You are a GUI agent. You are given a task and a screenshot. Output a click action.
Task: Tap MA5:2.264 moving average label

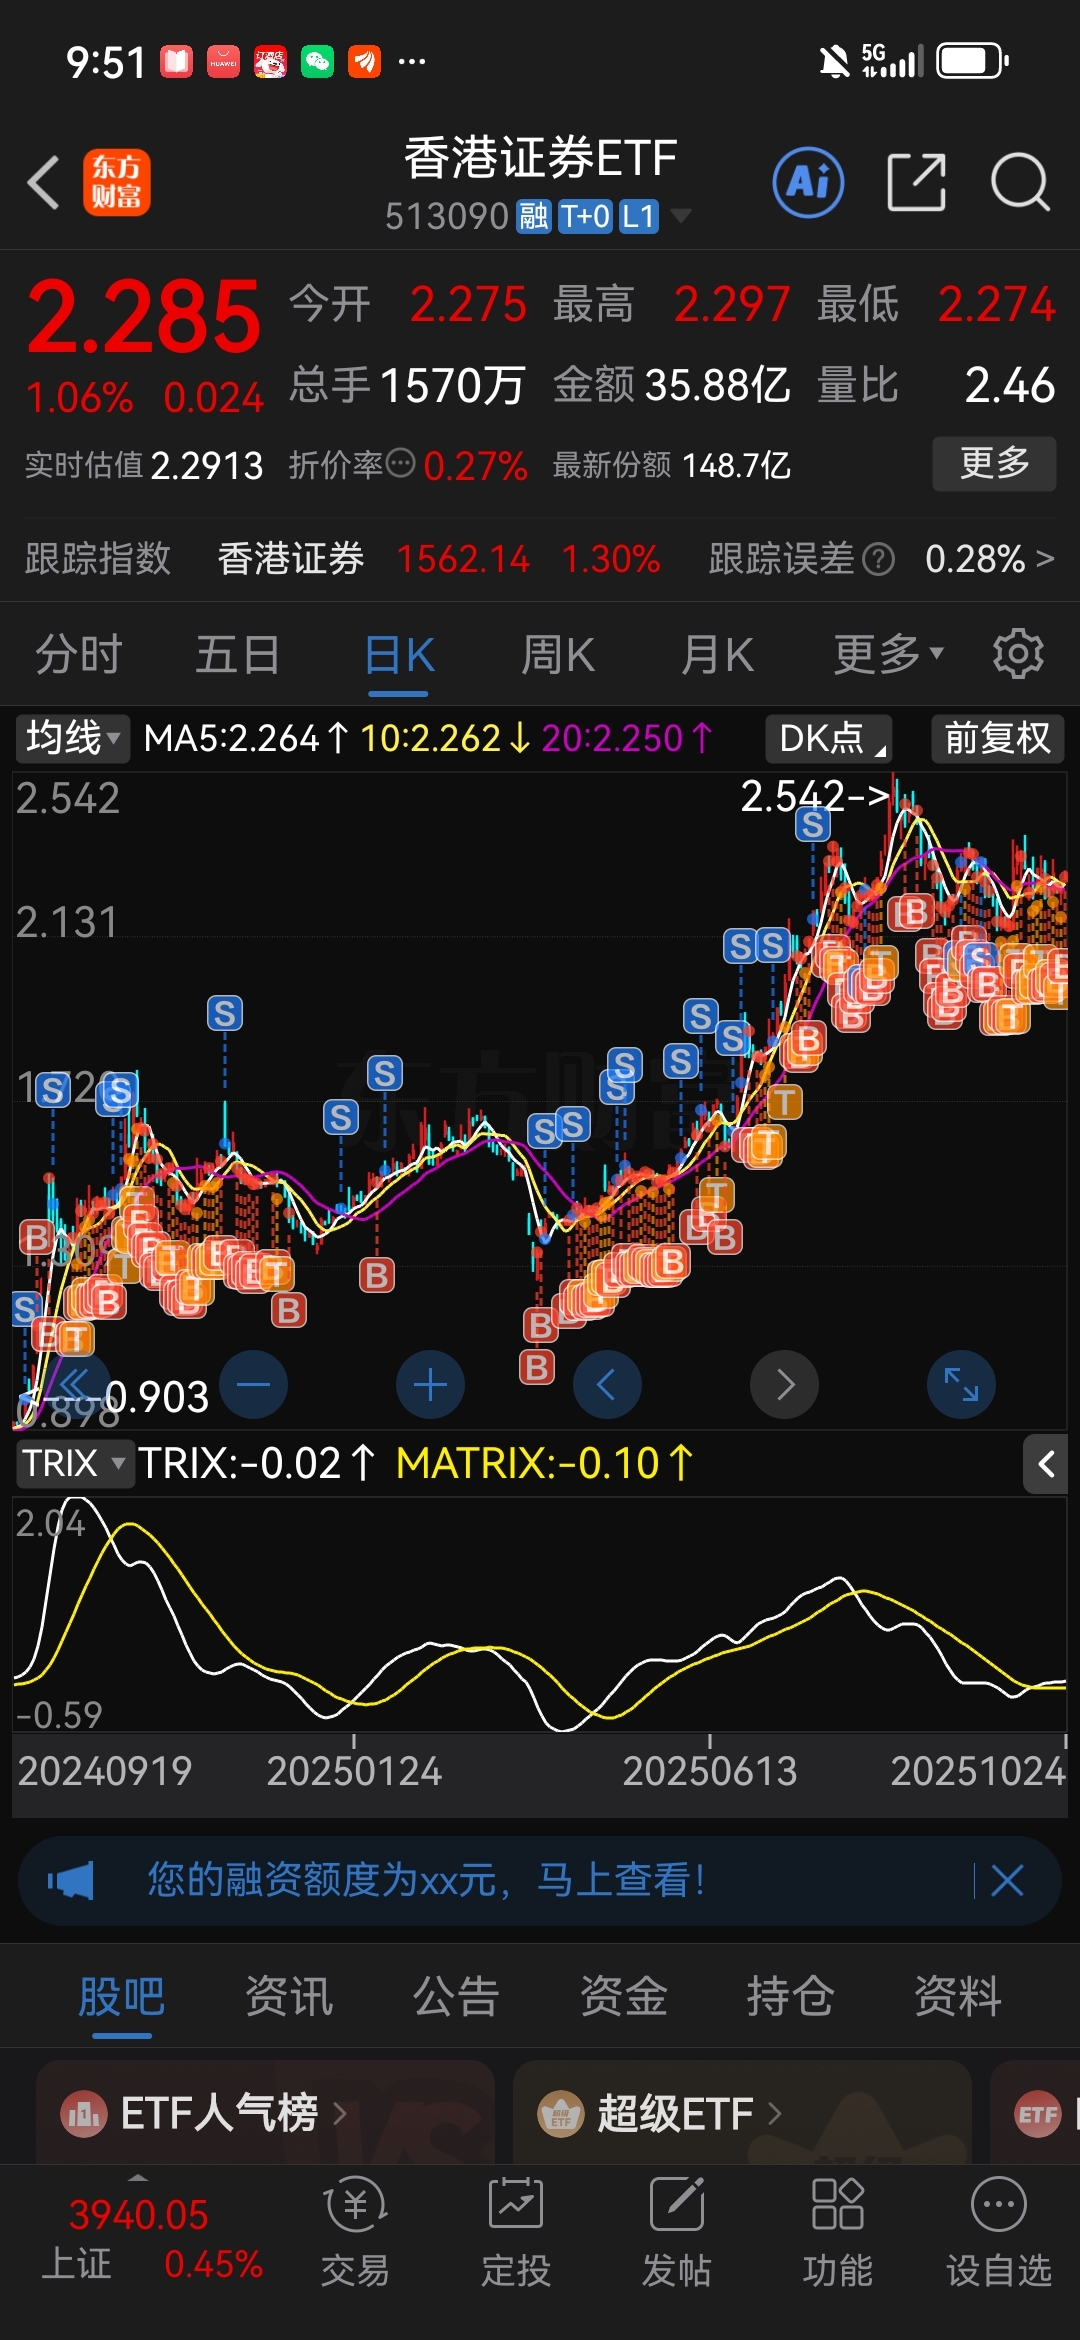point(246,738)
